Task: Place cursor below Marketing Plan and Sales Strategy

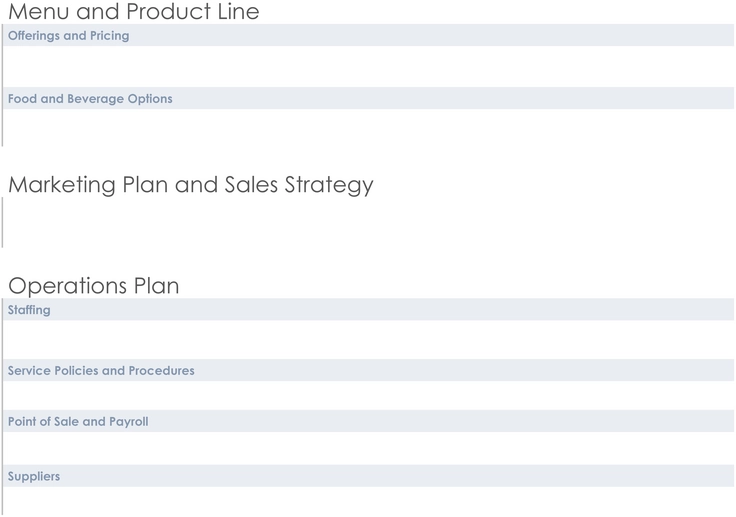Action: pos(368,222)
